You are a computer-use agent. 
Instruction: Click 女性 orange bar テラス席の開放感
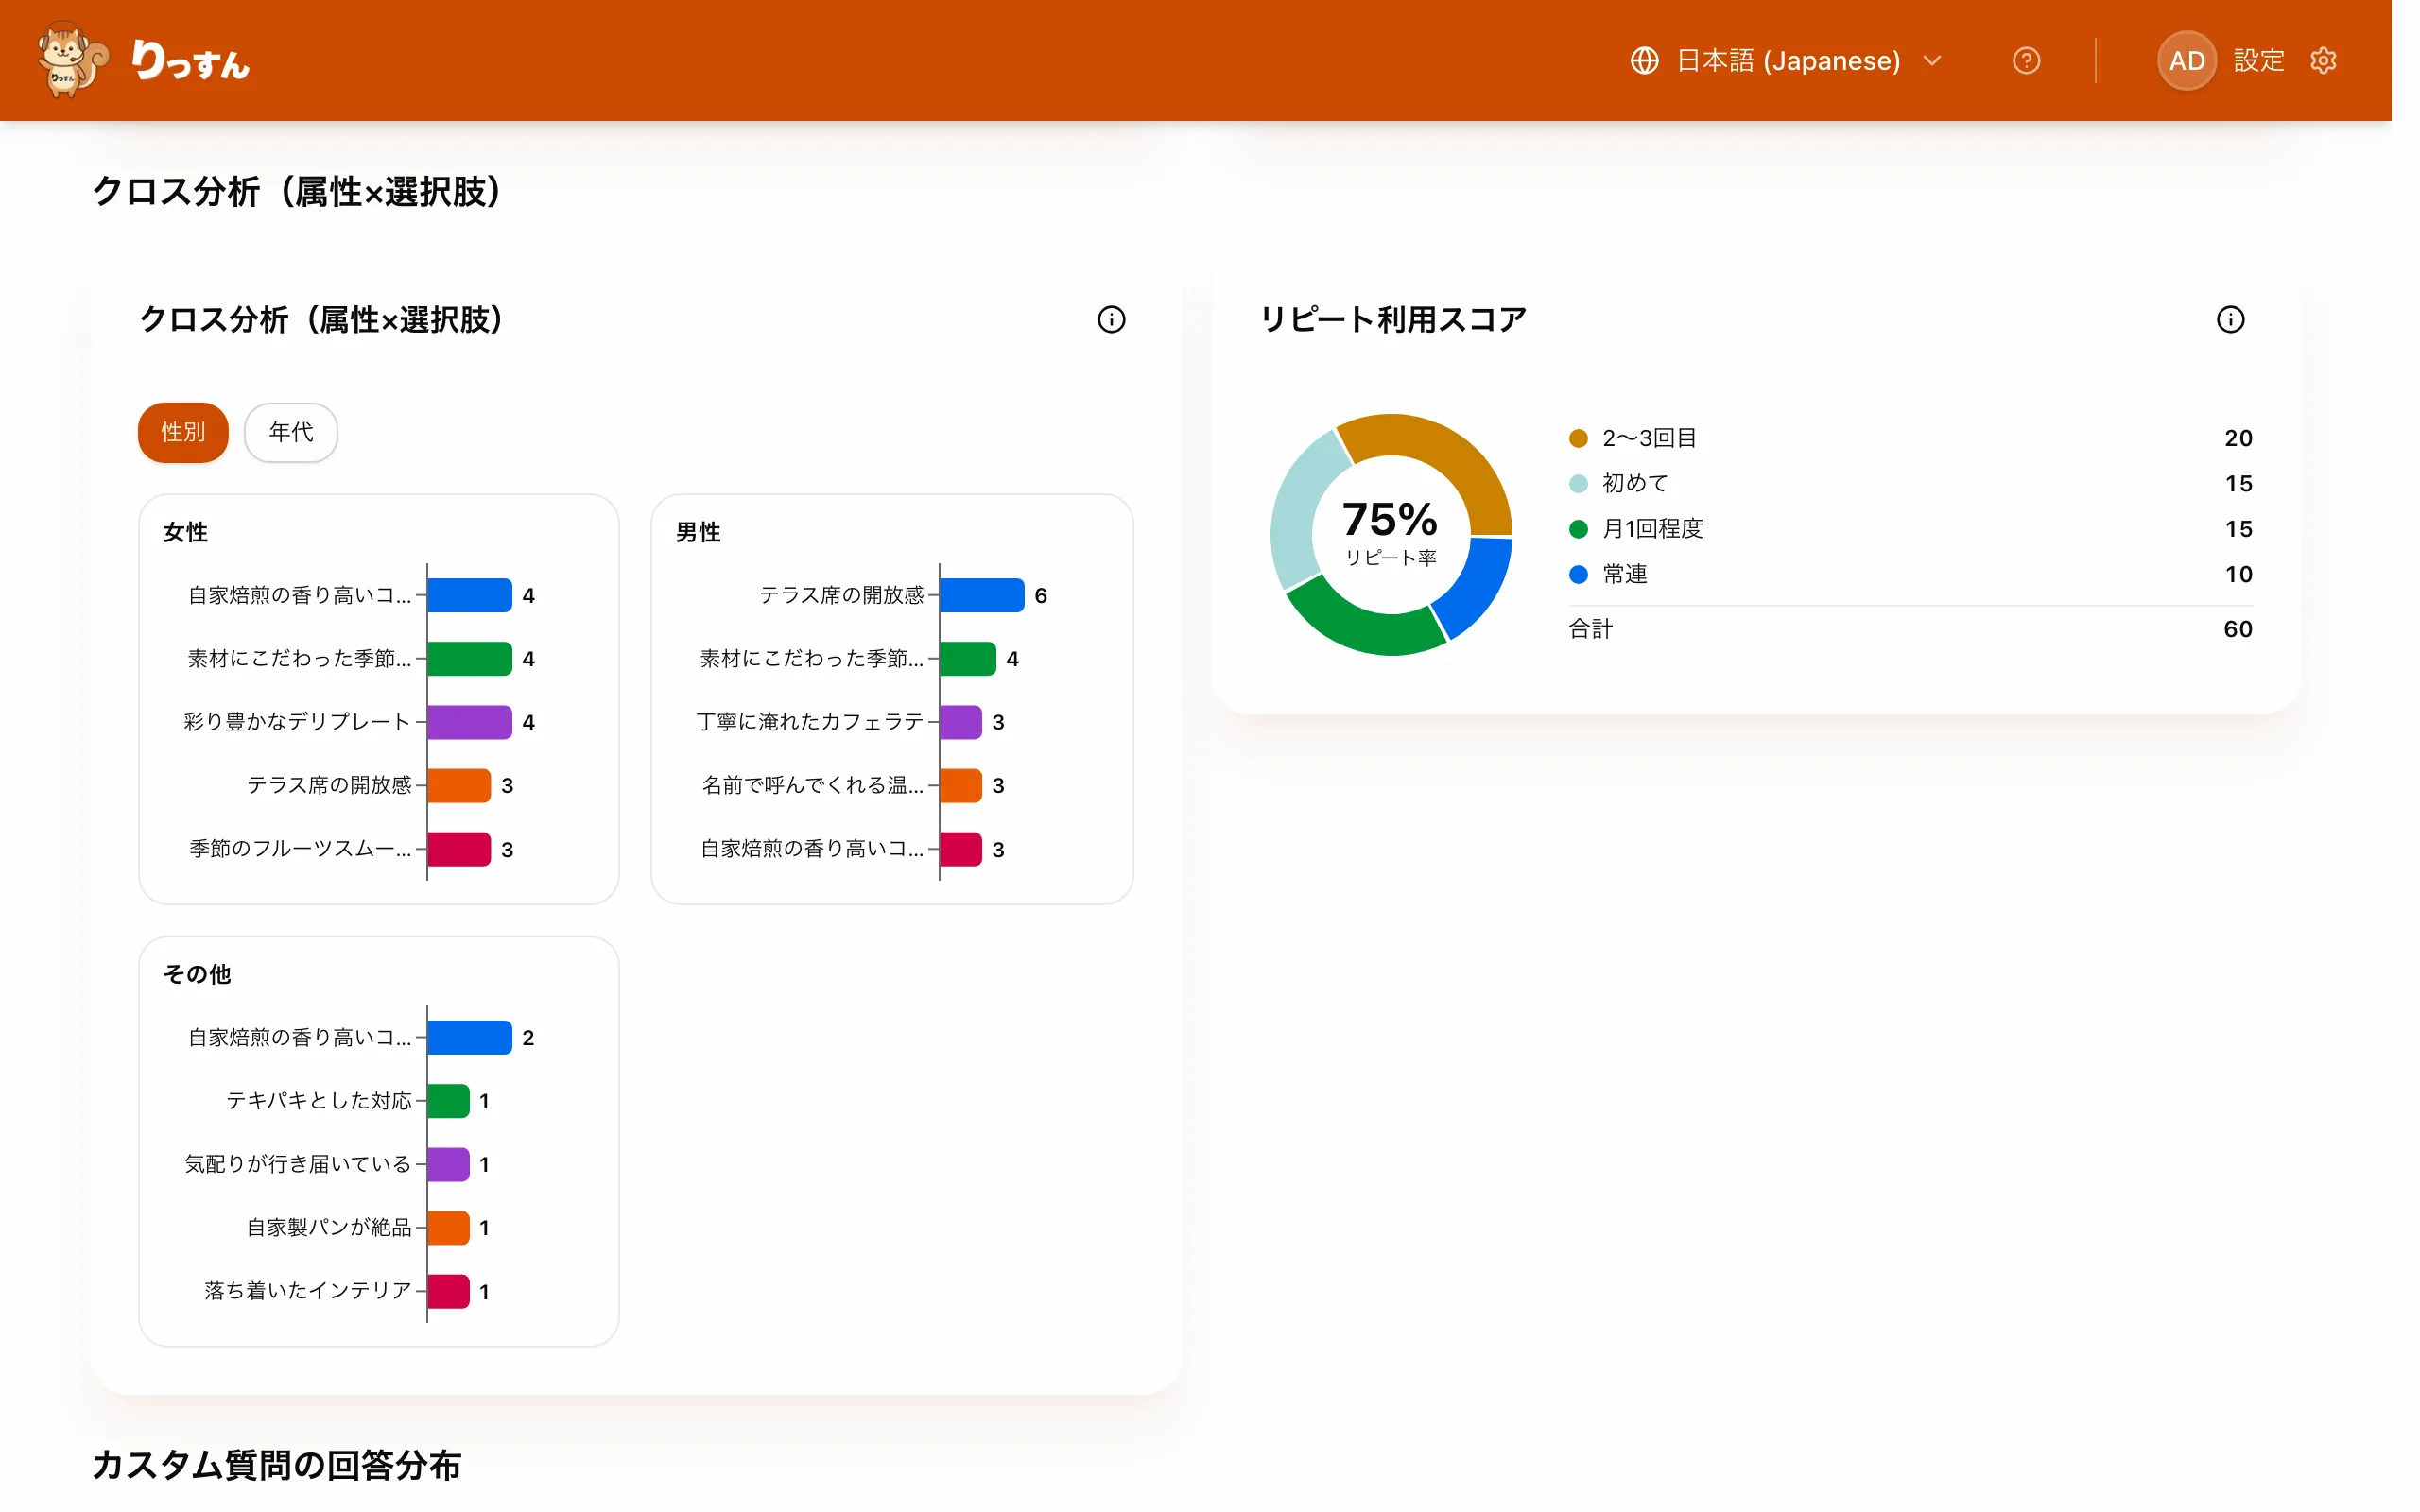[x=459, y=785]
